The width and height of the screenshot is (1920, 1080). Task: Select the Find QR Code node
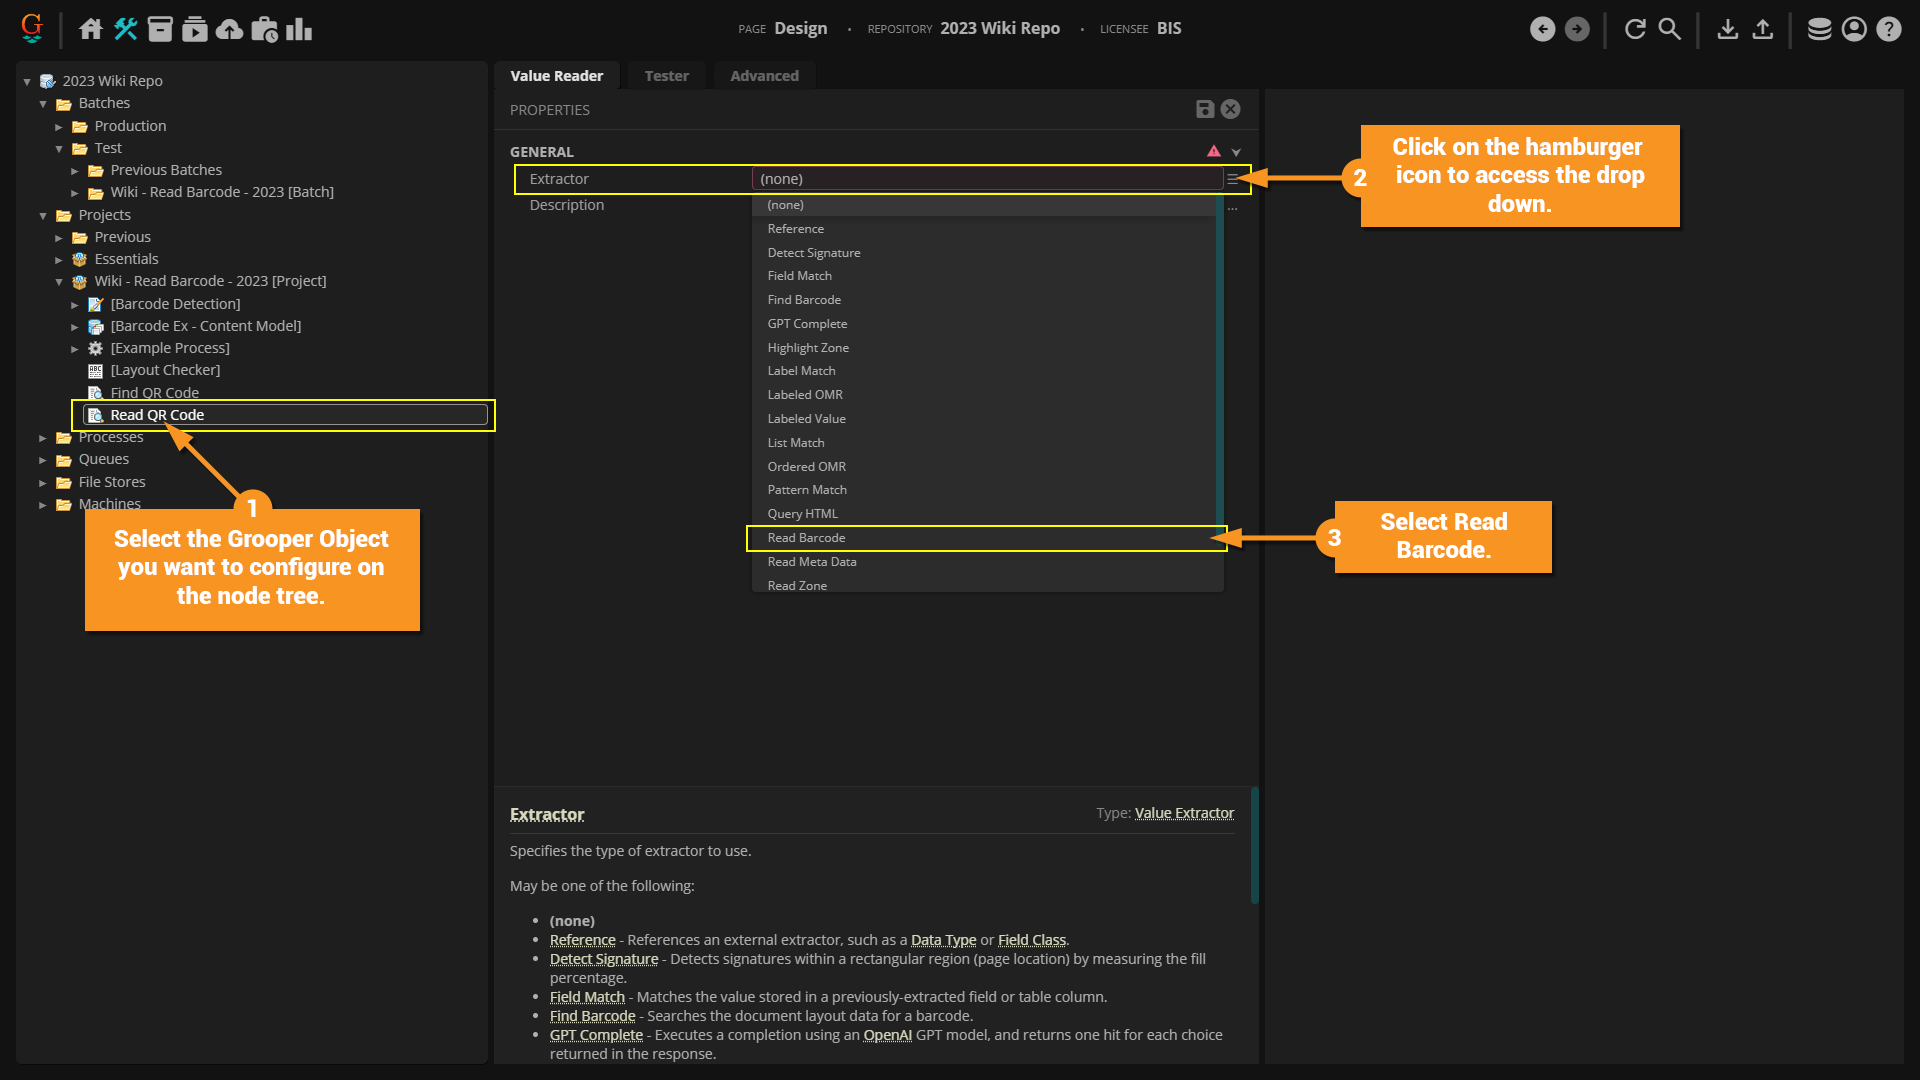pyautogui.click(x=154, y=393)
